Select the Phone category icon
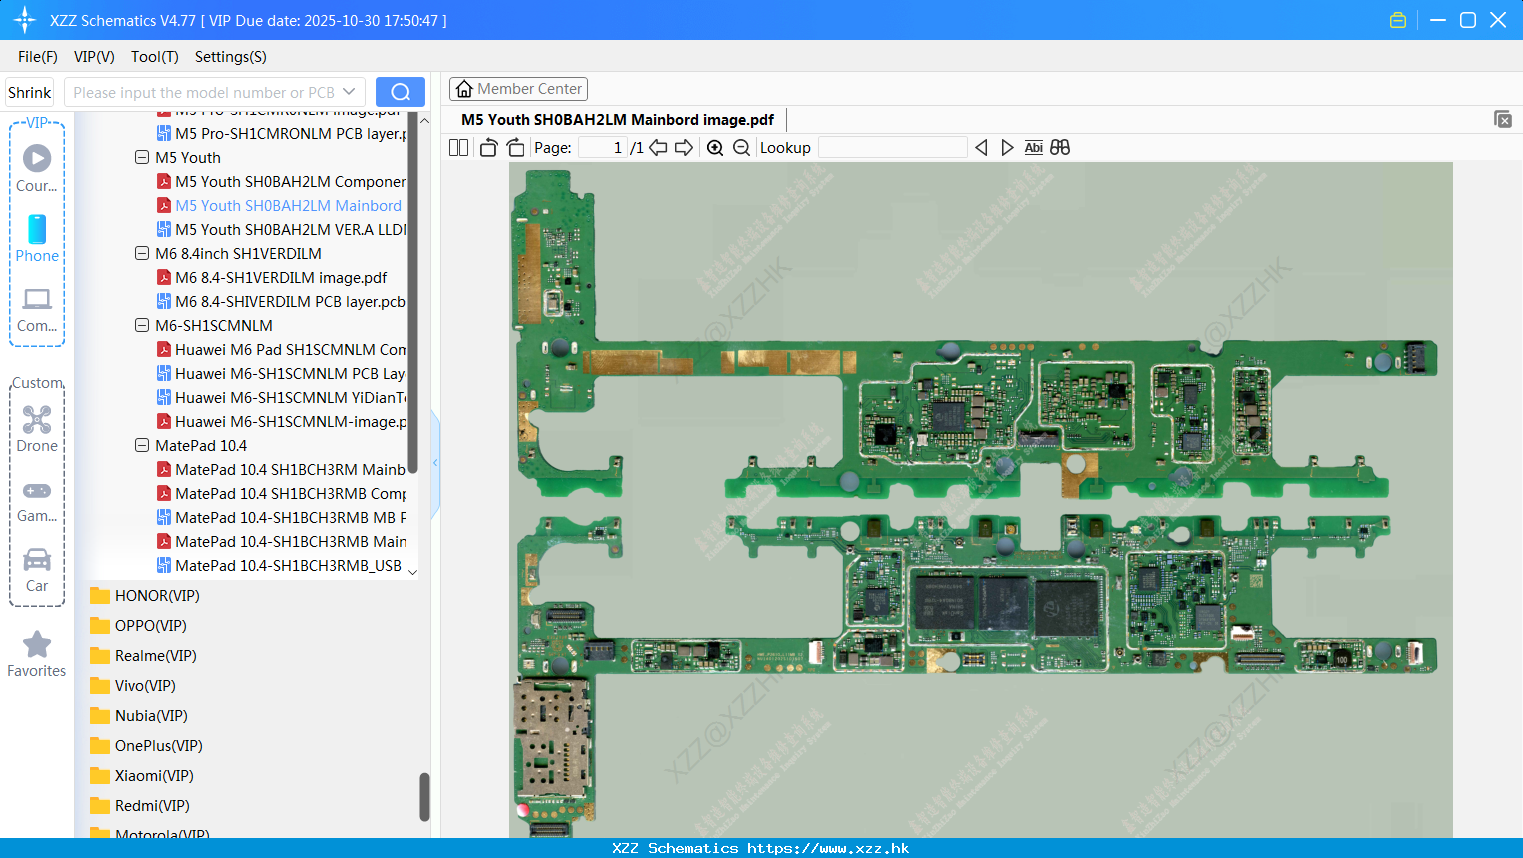 point(37,238)
